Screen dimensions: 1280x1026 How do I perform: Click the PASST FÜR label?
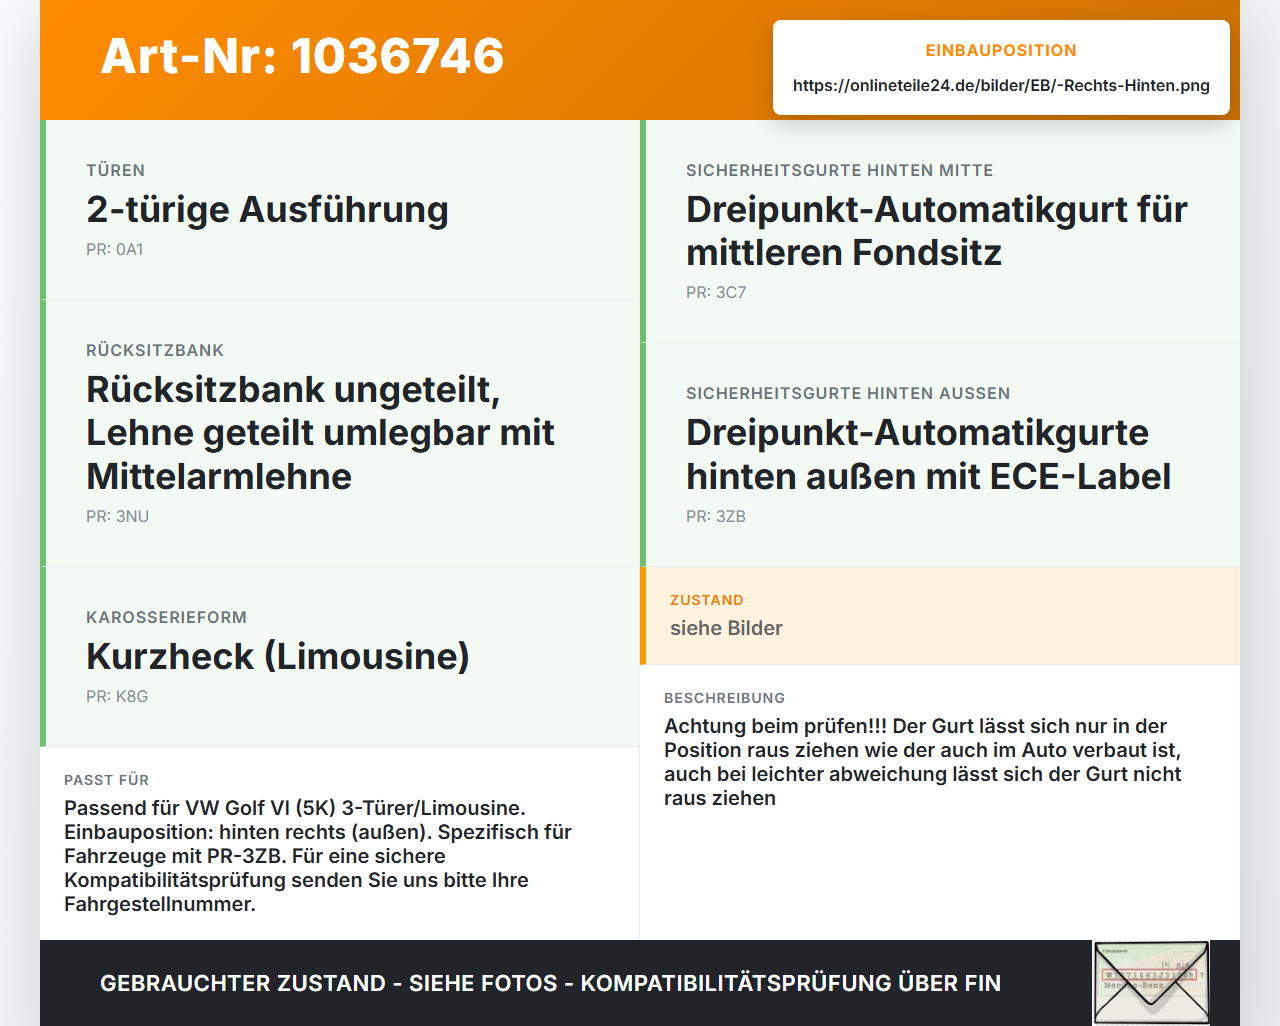(x=107, y=780)
